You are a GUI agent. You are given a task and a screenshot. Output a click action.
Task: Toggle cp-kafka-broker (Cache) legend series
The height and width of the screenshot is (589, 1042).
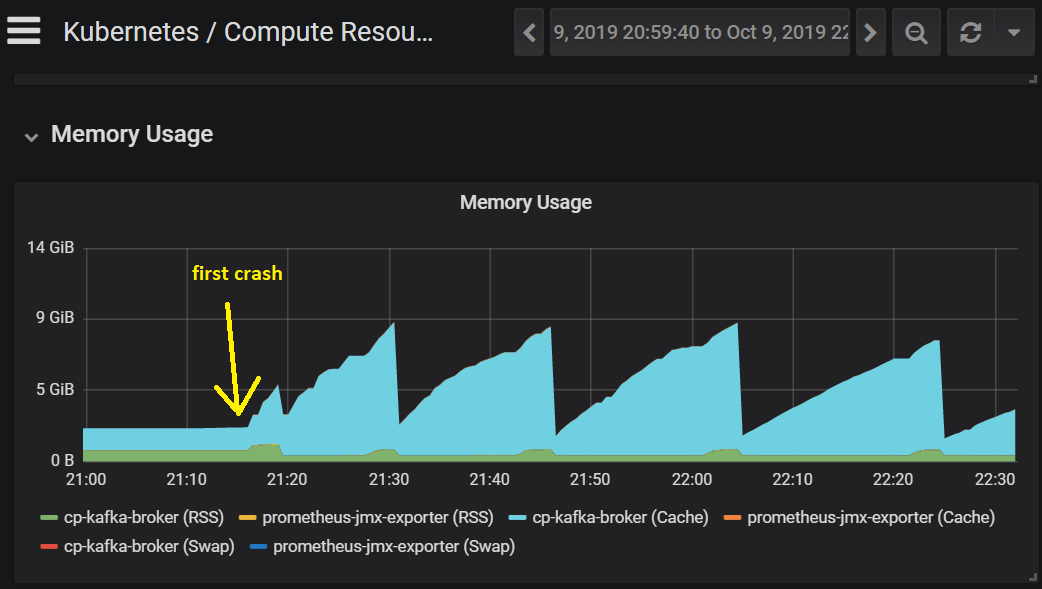click(x=620, y=517)
